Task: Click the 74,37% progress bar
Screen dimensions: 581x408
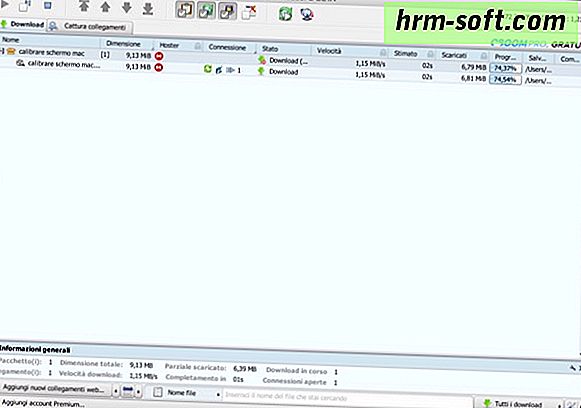Action: pos(505,69)
